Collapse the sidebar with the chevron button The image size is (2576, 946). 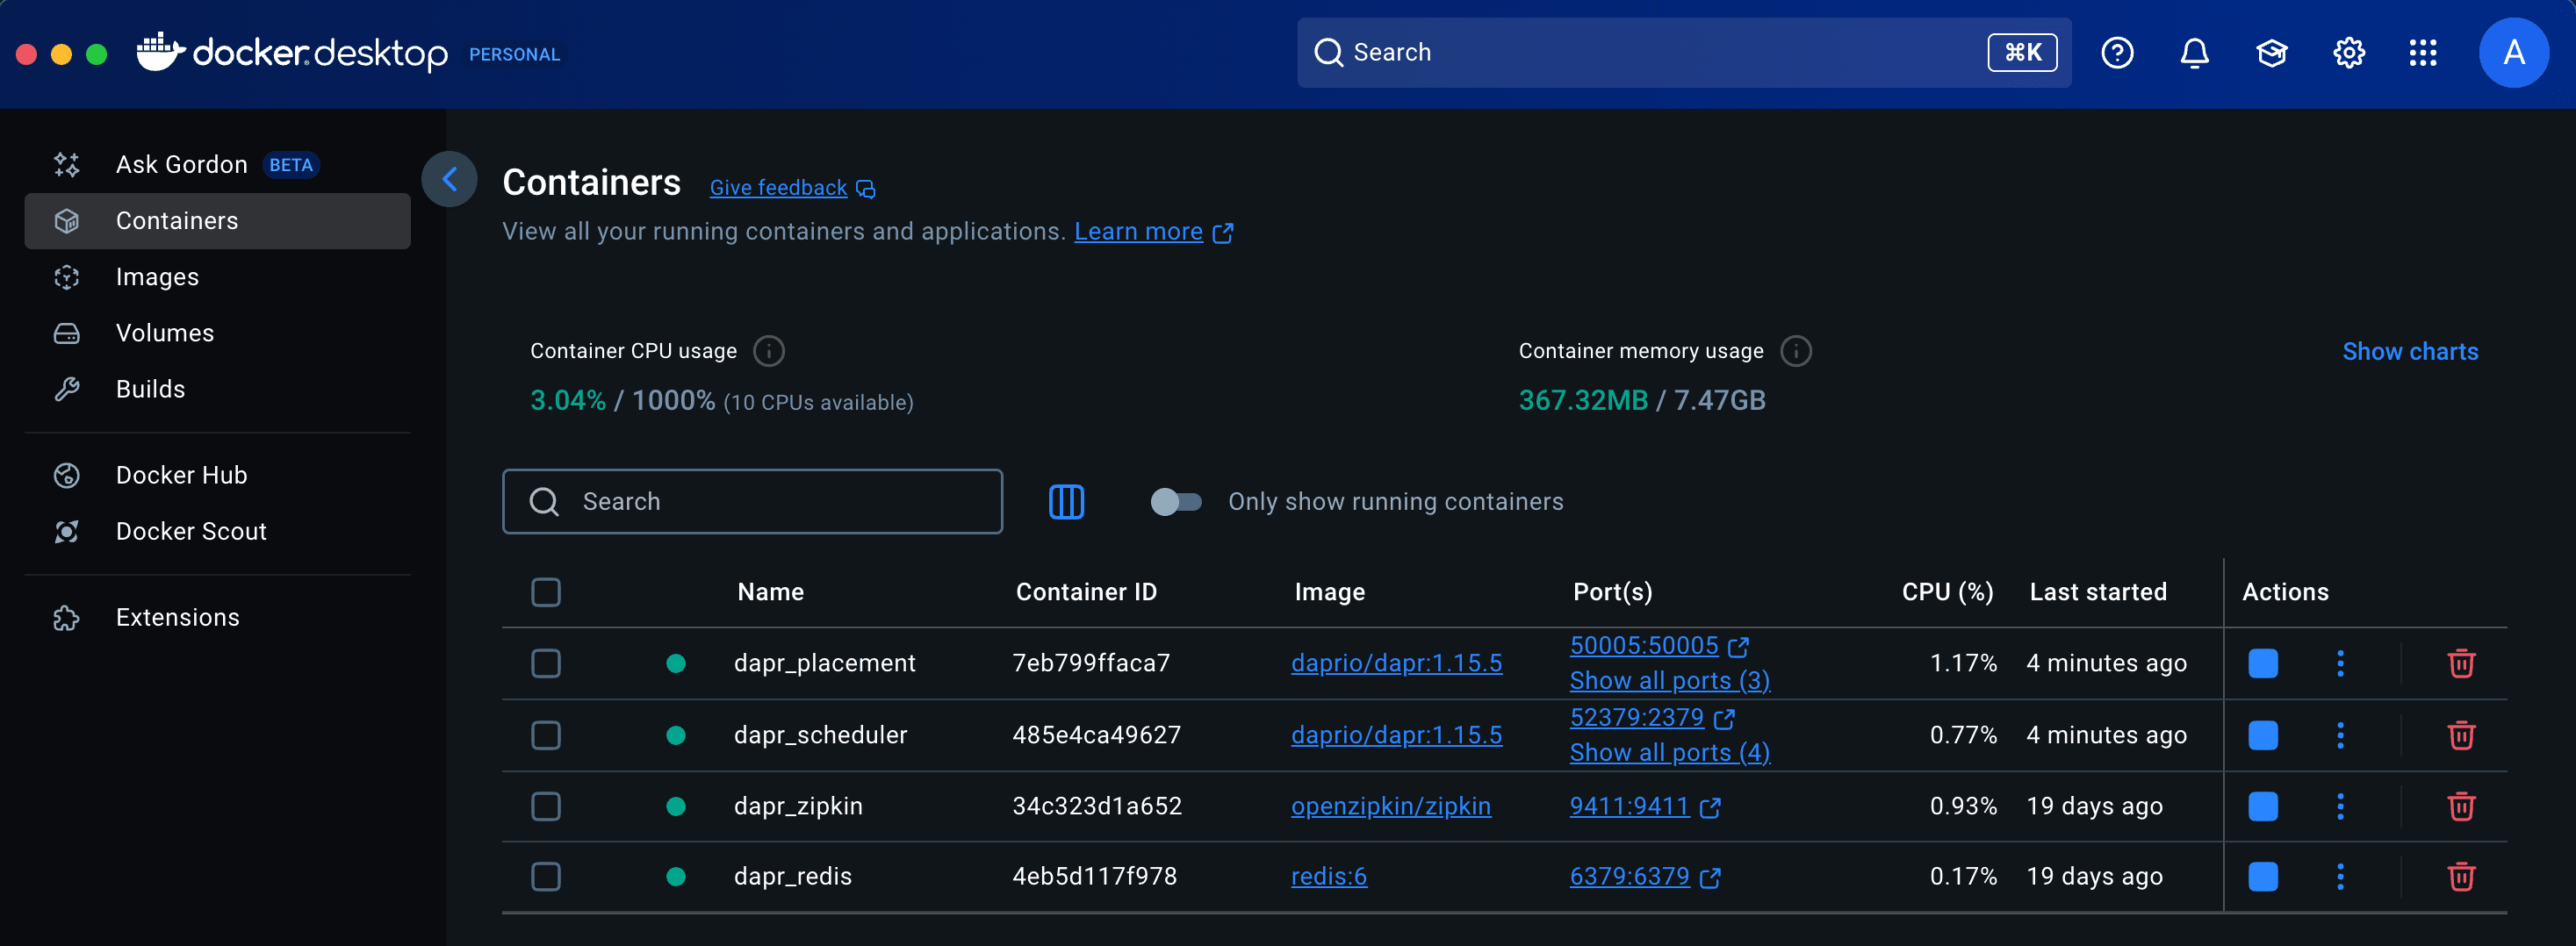pyautogui.click(x=449, y=179)
